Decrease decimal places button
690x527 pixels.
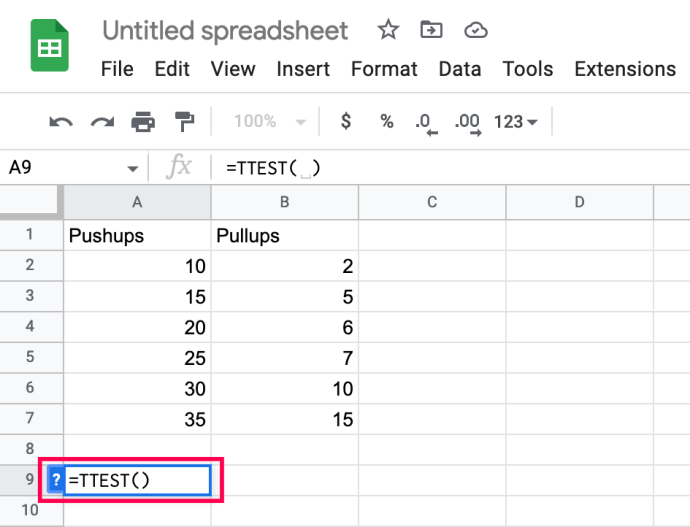tap(426, 122)
